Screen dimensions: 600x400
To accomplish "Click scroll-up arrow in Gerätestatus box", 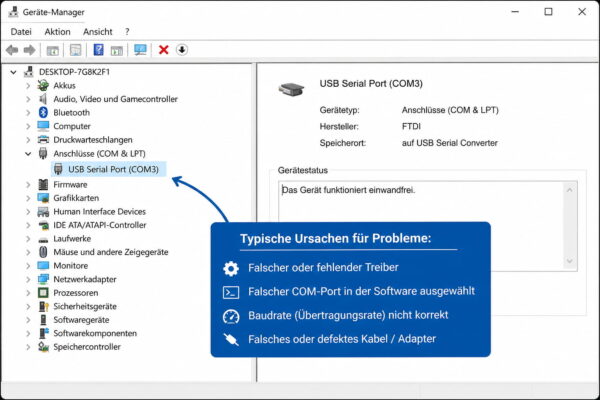I will tap(569, 190).
